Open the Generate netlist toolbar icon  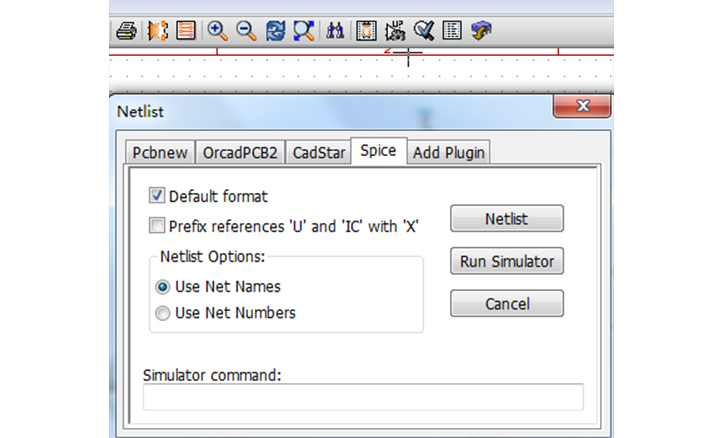(157, 31)
